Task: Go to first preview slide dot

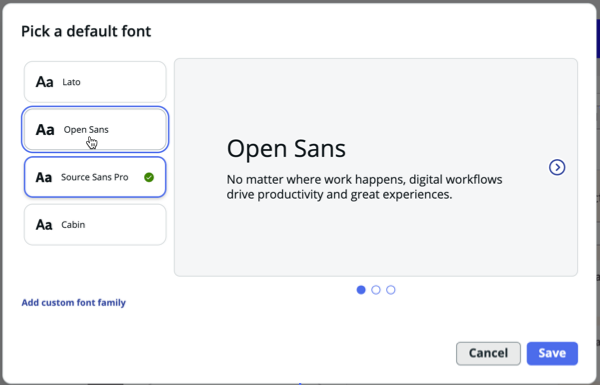Action: [361, 290]
